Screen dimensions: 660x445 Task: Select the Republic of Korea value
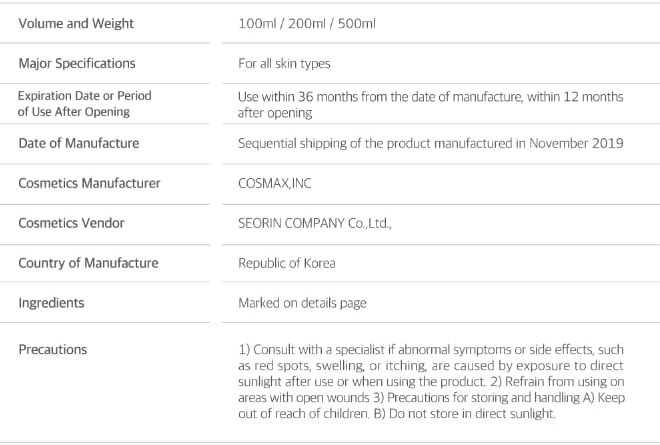[x=287, y=263]
